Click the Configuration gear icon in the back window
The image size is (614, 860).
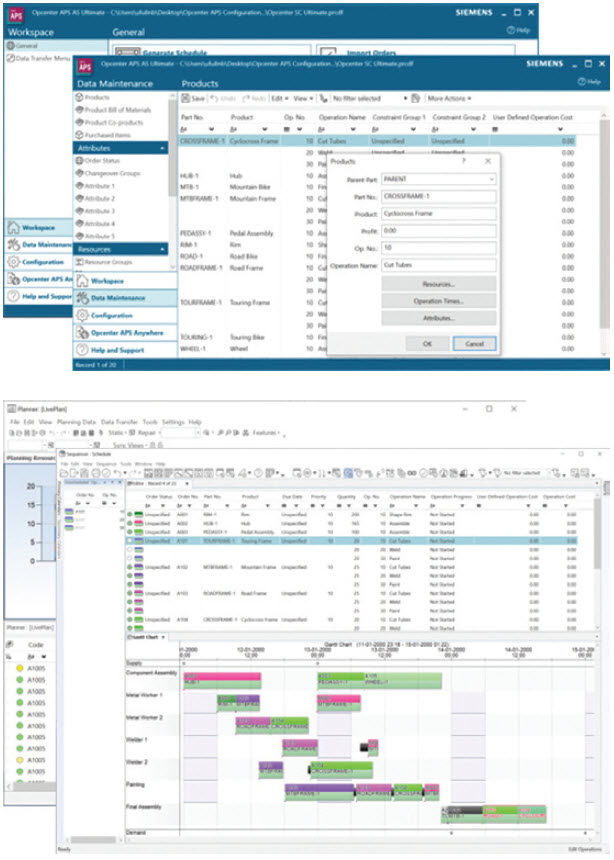pos(13,262)
